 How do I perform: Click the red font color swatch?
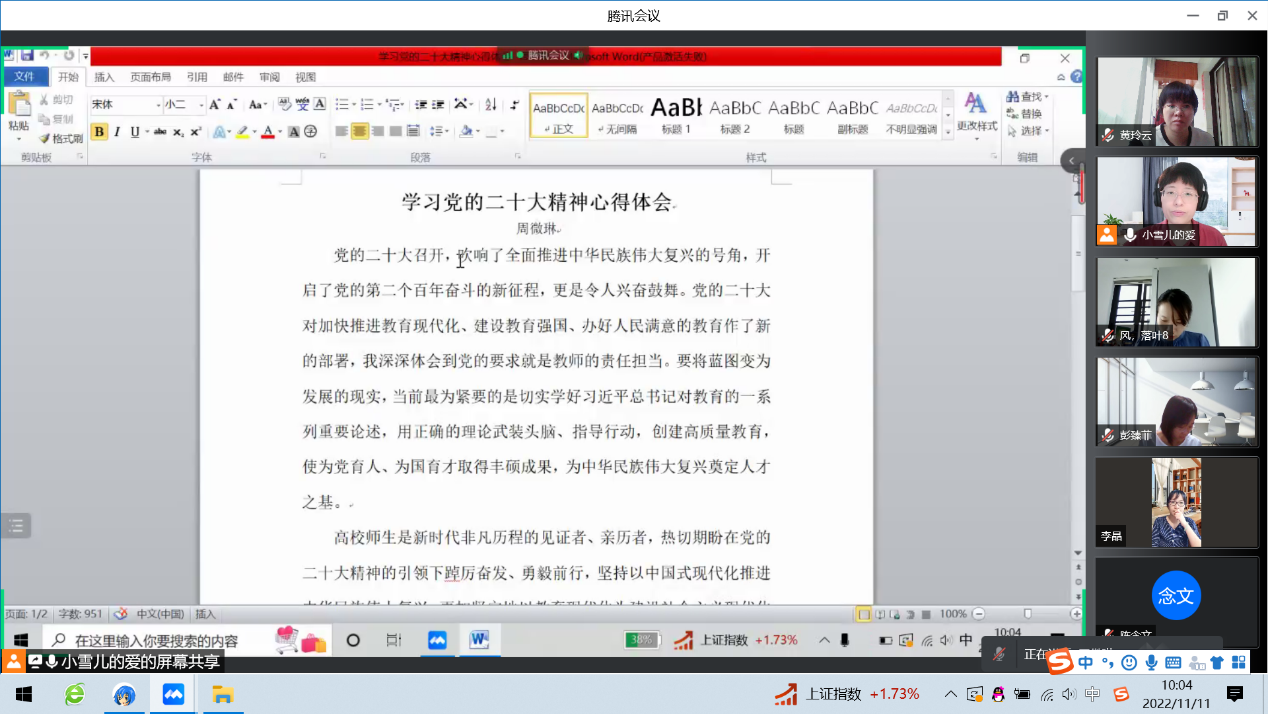point(267,132)
